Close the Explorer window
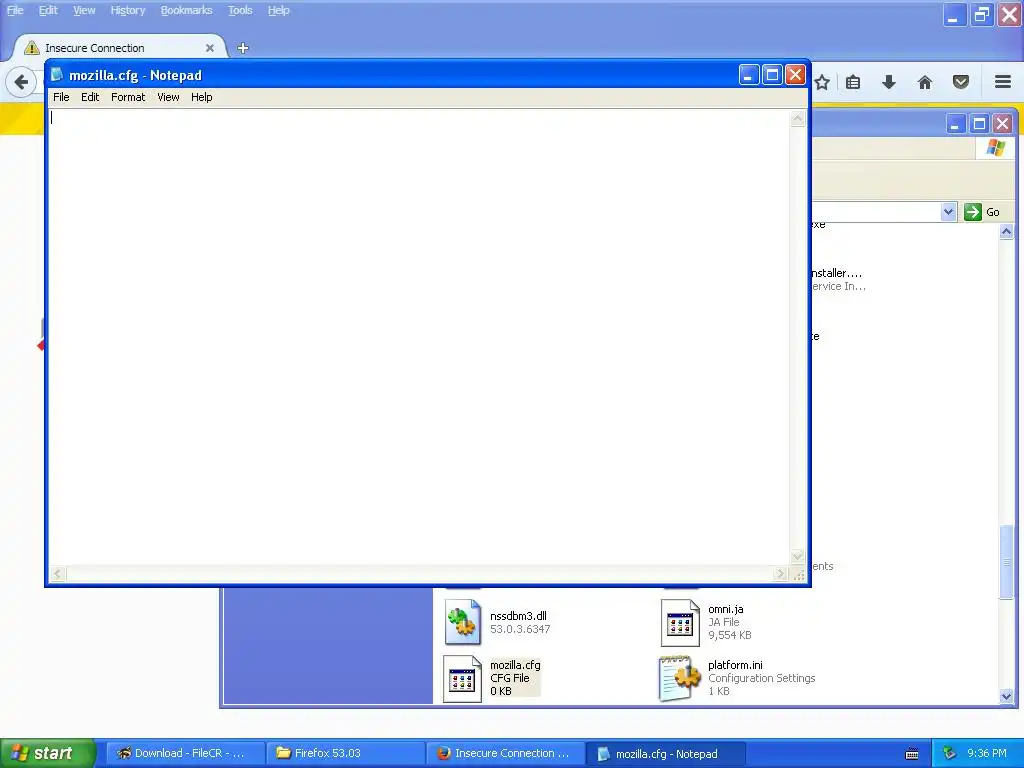The width and height of the screenshot is (1024, 768). click(x=1002, y=123)
